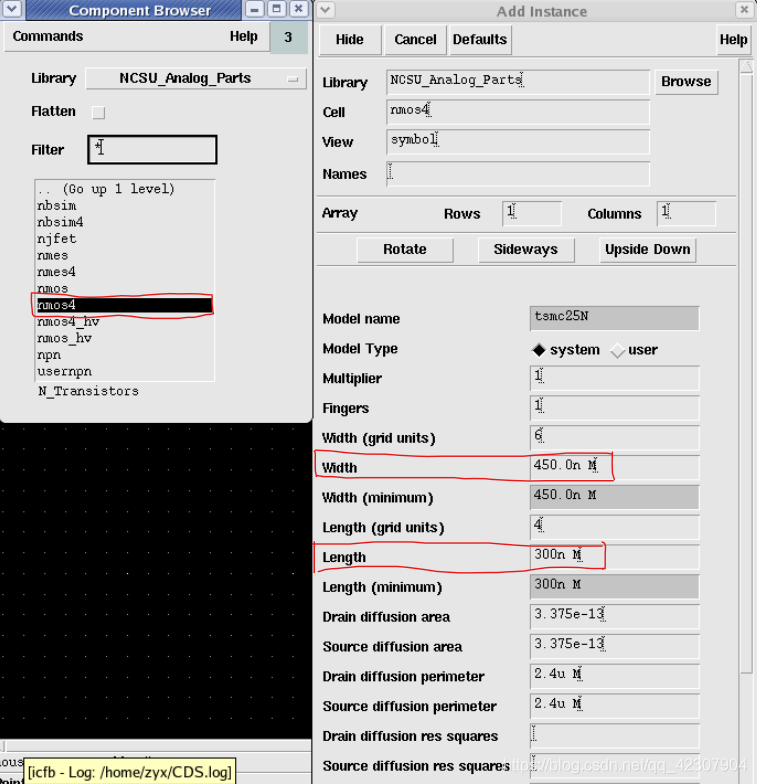Open Help menu in Component Browser
This screenshot has height=784, width=757.
click(x=244, y=36)
